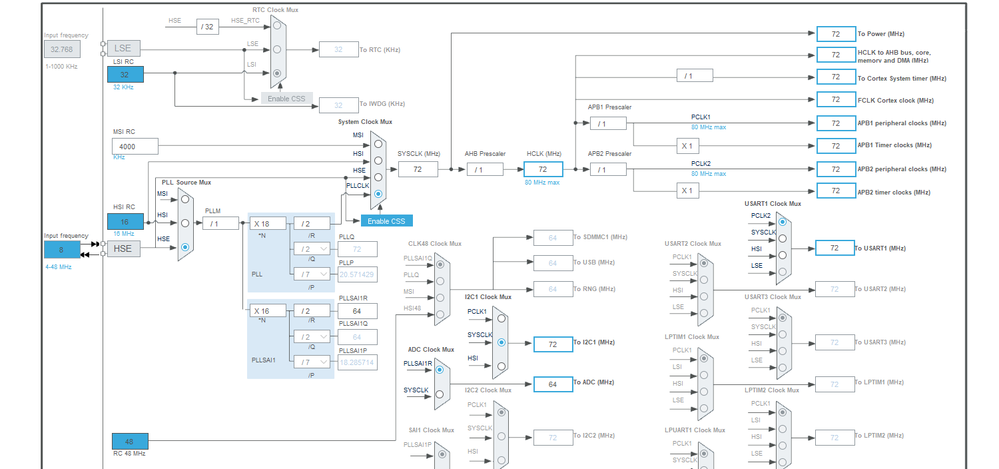The image size is (999, 469).
Task: Open the APB2 Prescaler dropdown
Action: pyautogui.click(x=608, y=170)
